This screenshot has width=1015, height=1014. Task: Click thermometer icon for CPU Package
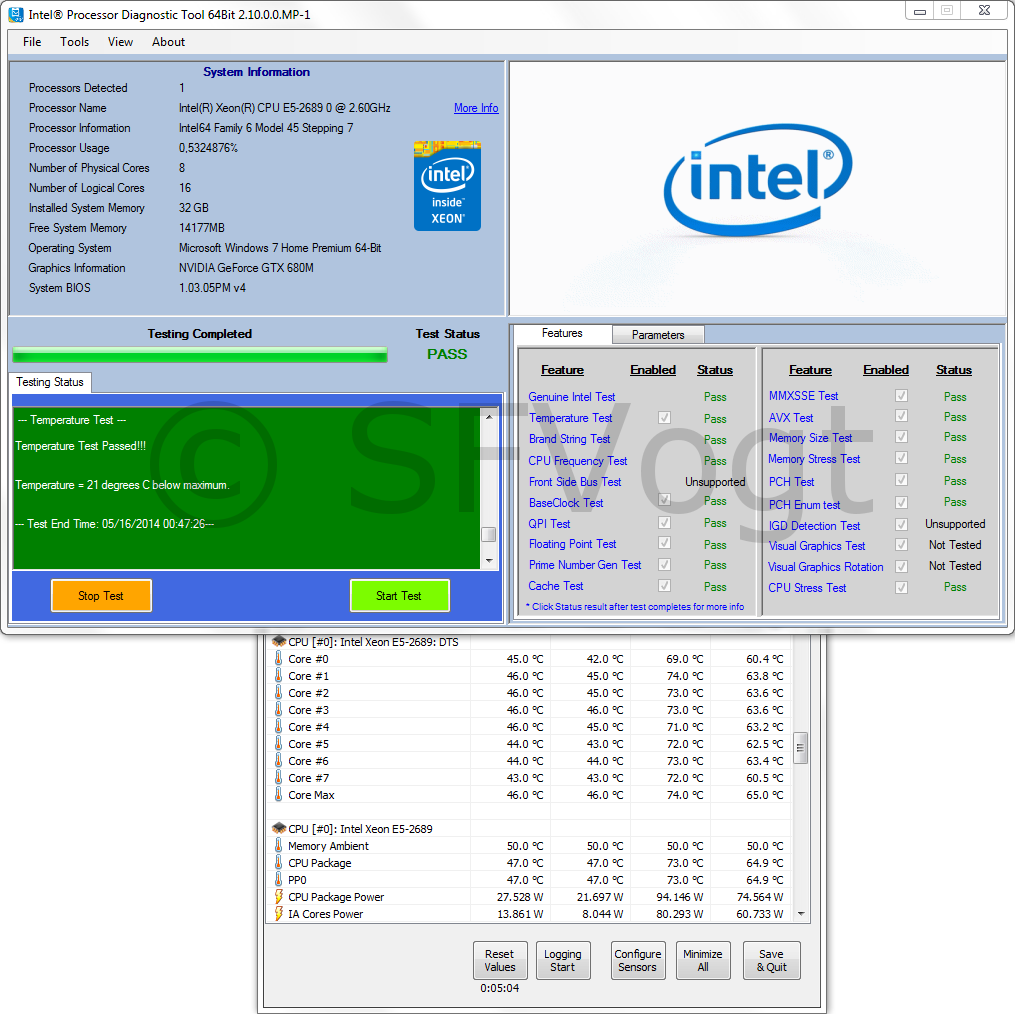(x=278, y=862)
